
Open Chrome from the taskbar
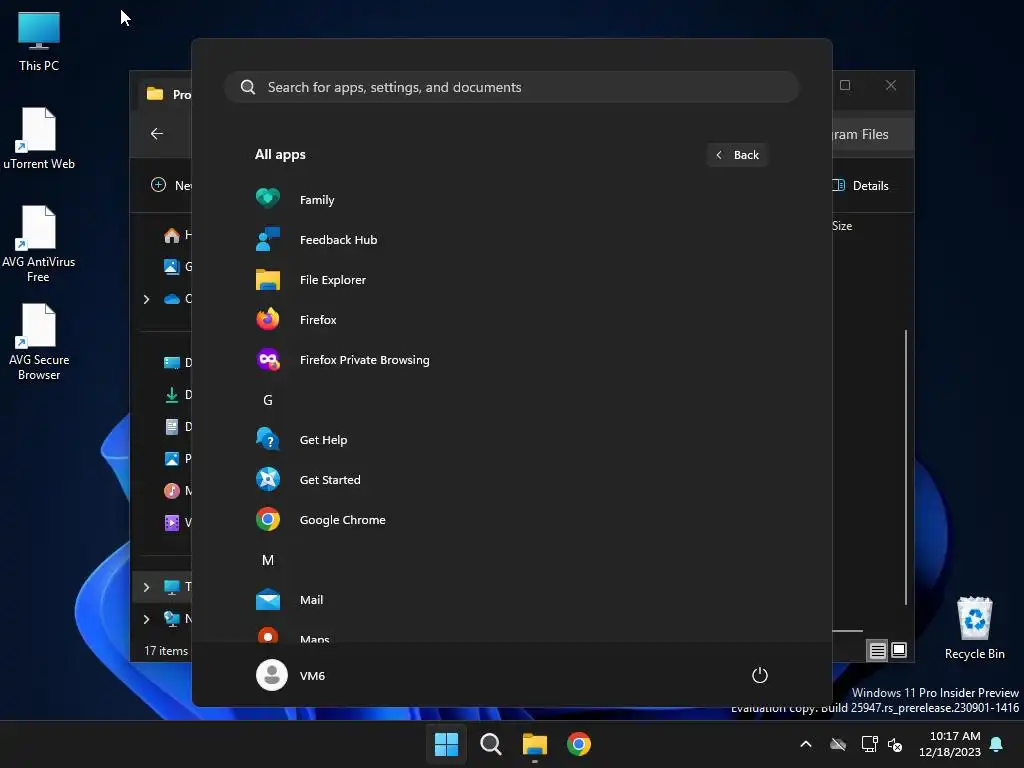click(579, 744)
